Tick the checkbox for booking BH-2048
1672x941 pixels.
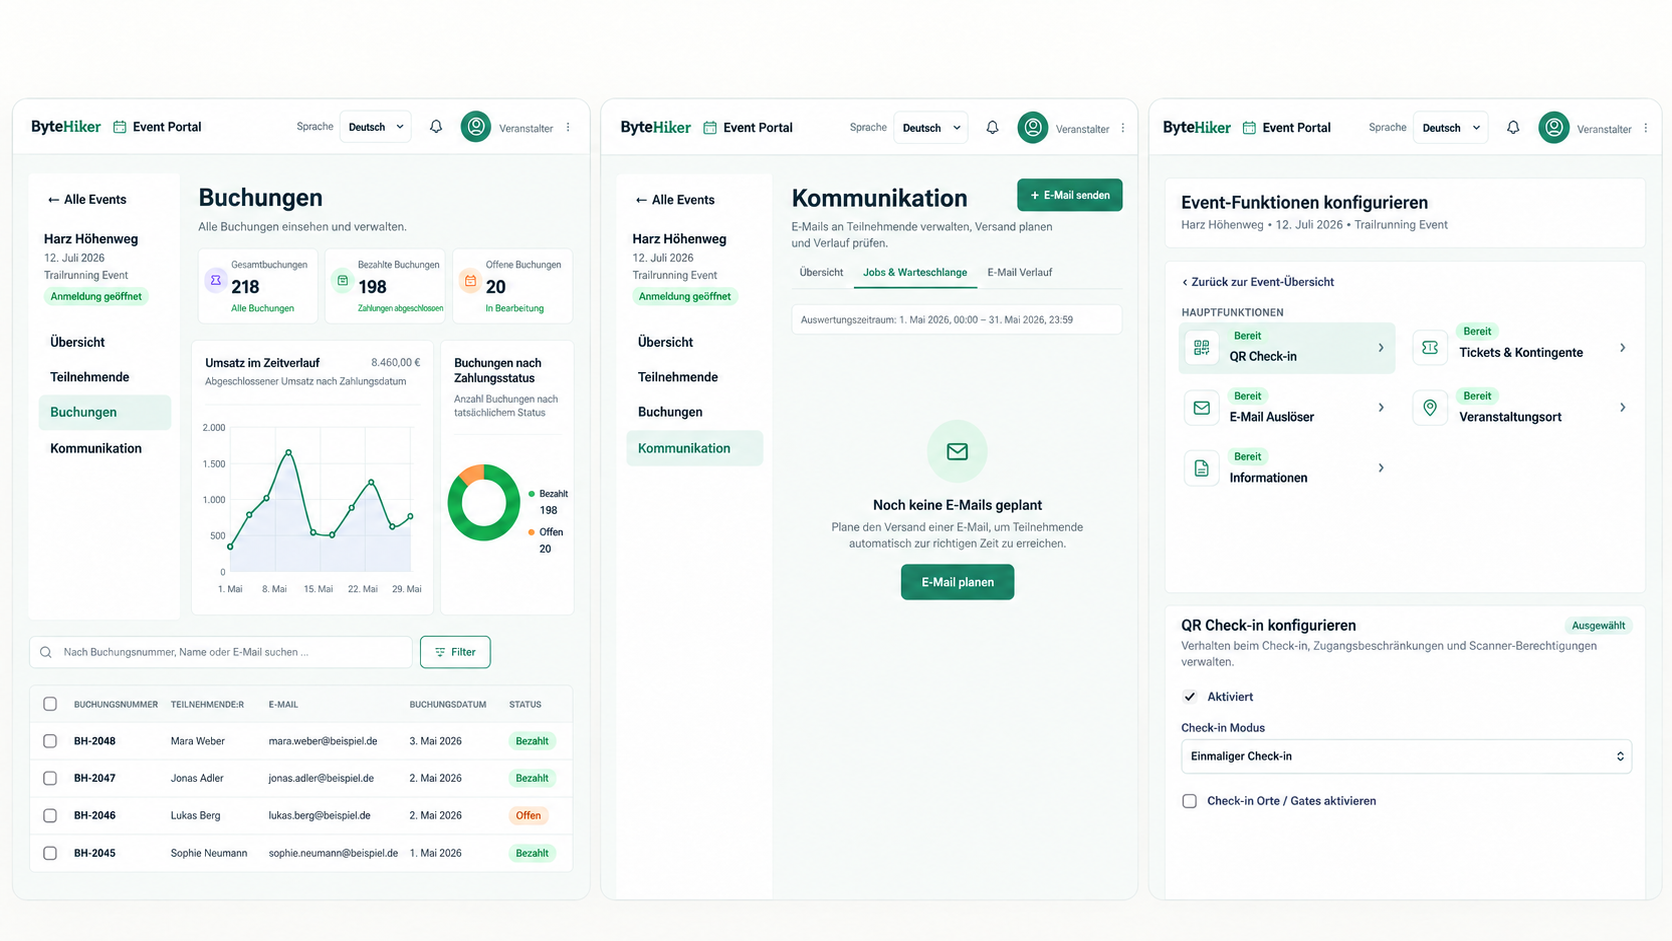50,741
